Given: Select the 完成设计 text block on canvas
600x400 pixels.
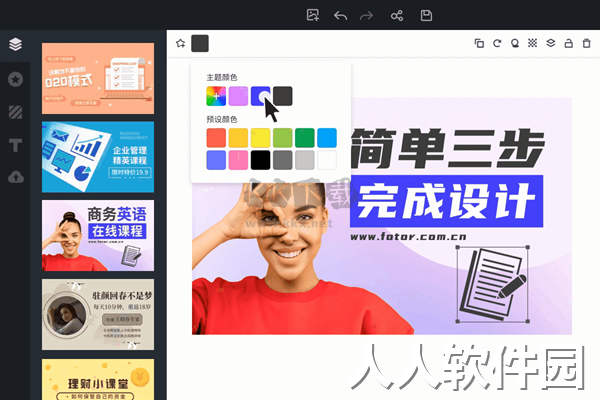Looking at the screenshot, I should (x=447, y=201).
